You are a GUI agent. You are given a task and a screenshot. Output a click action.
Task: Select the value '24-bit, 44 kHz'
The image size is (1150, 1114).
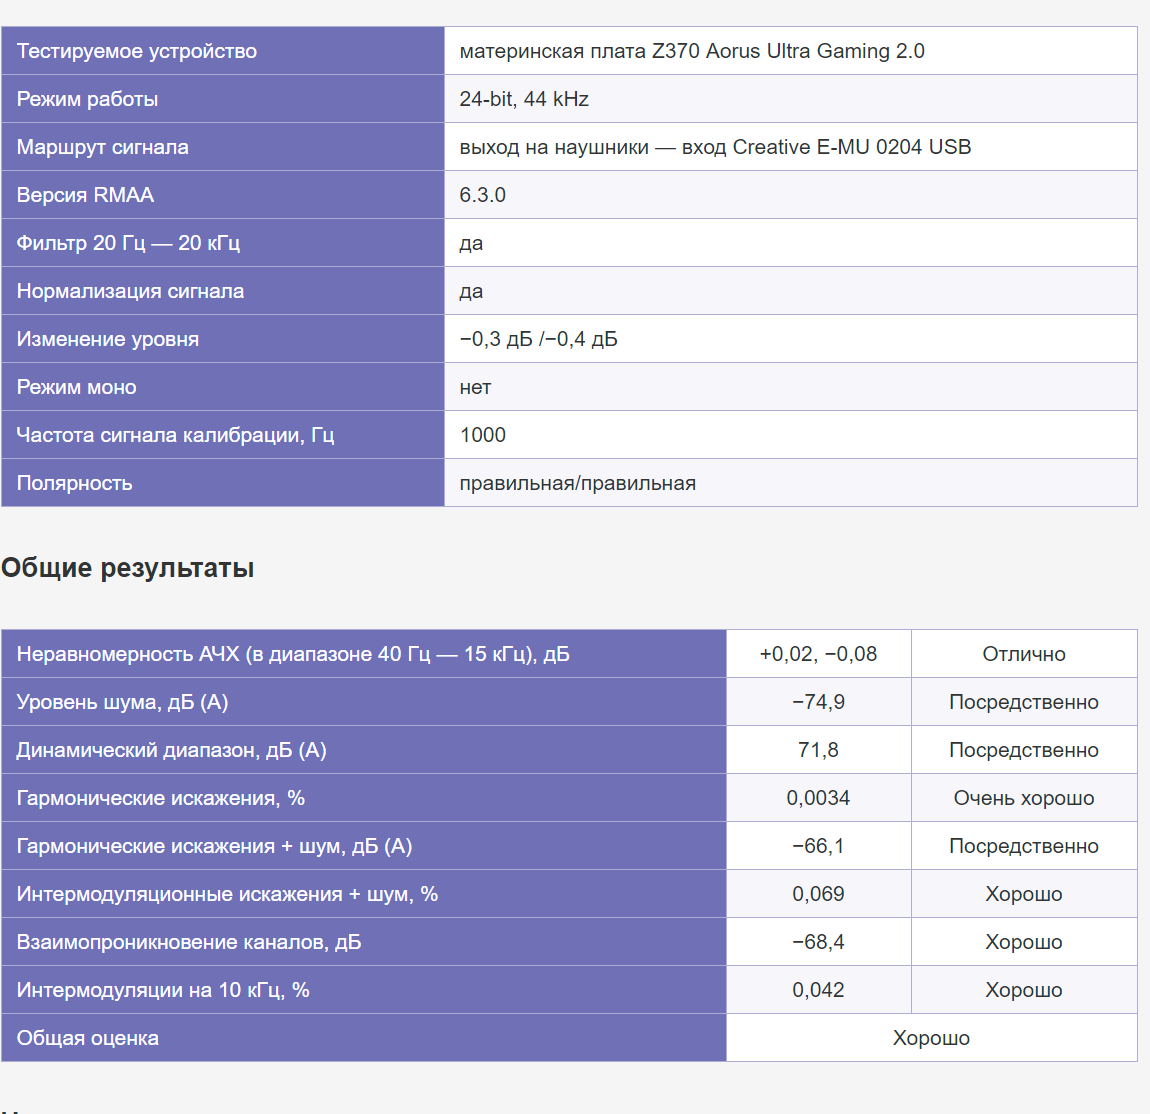coord(524,99)
